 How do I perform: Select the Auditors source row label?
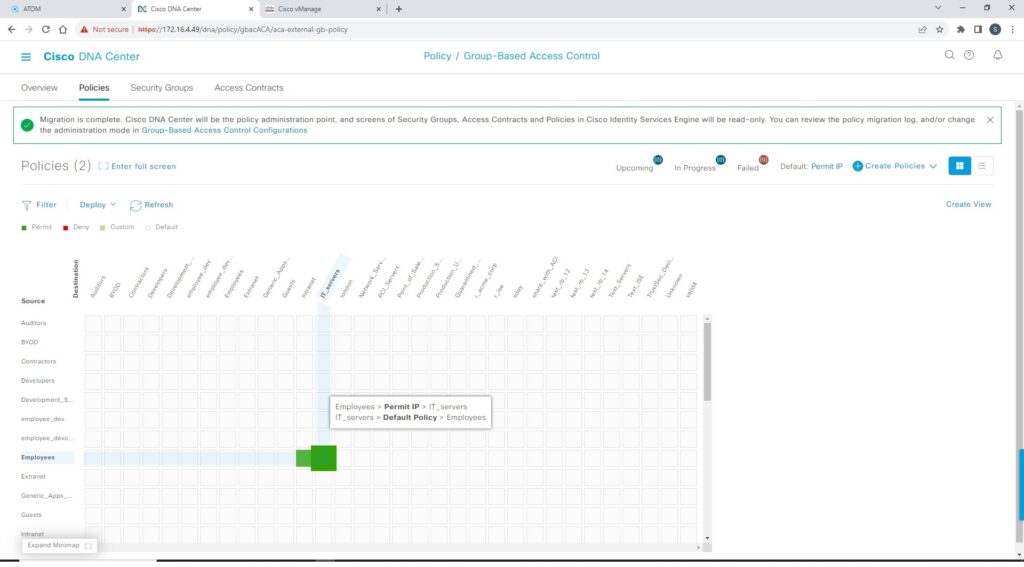coord(33,323)
